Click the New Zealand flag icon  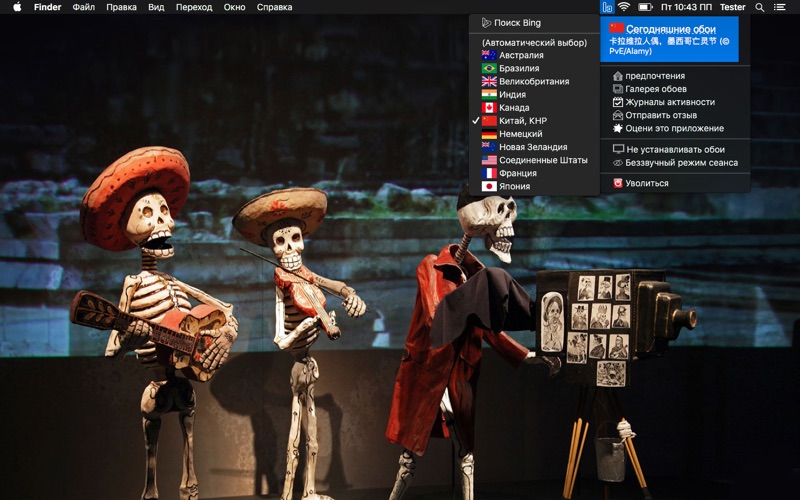pos(489,147)
